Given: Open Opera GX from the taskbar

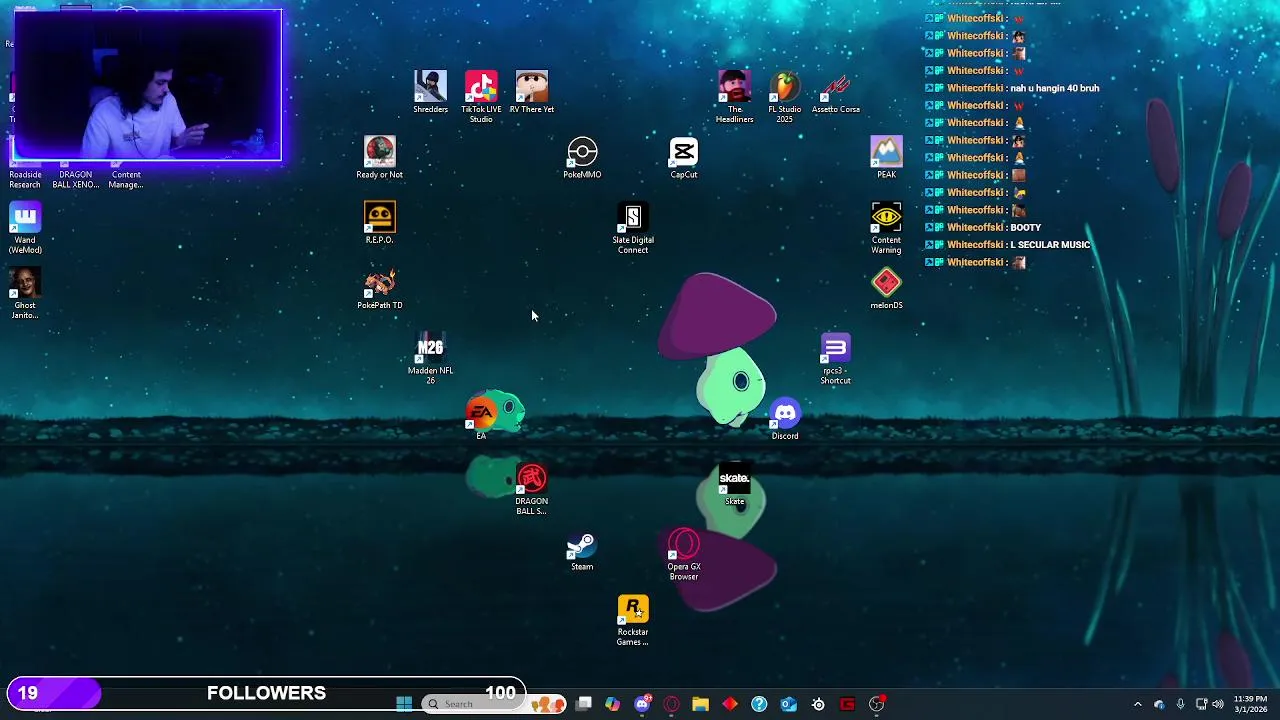Looking at the screenshot, I should pos(671,704).
